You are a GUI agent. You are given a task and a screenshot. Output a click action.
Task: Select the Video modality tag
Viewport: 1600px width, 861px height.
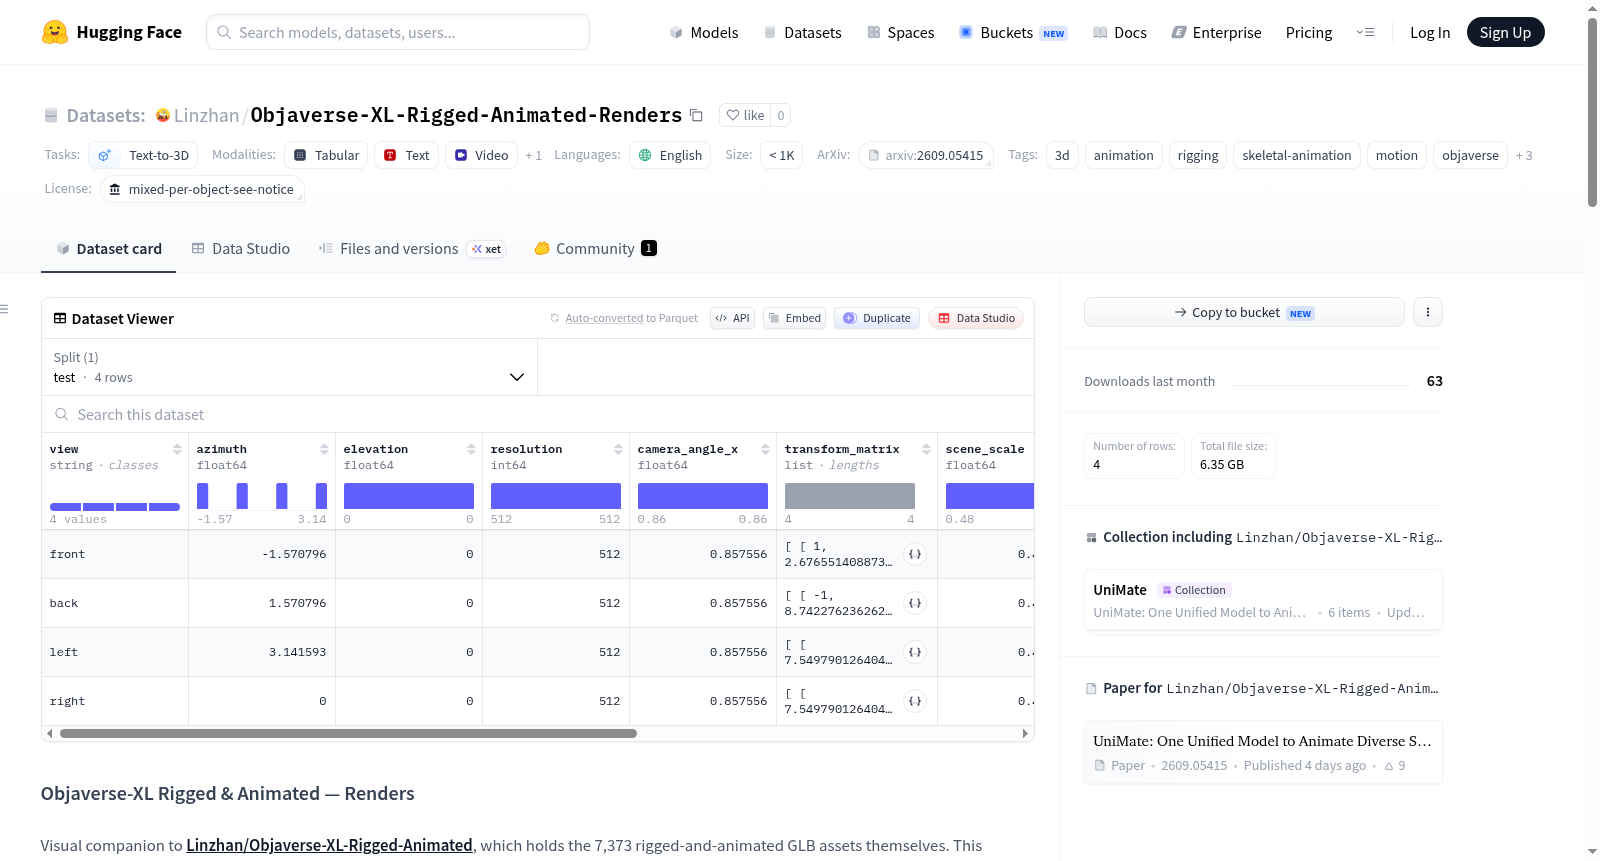481,155
